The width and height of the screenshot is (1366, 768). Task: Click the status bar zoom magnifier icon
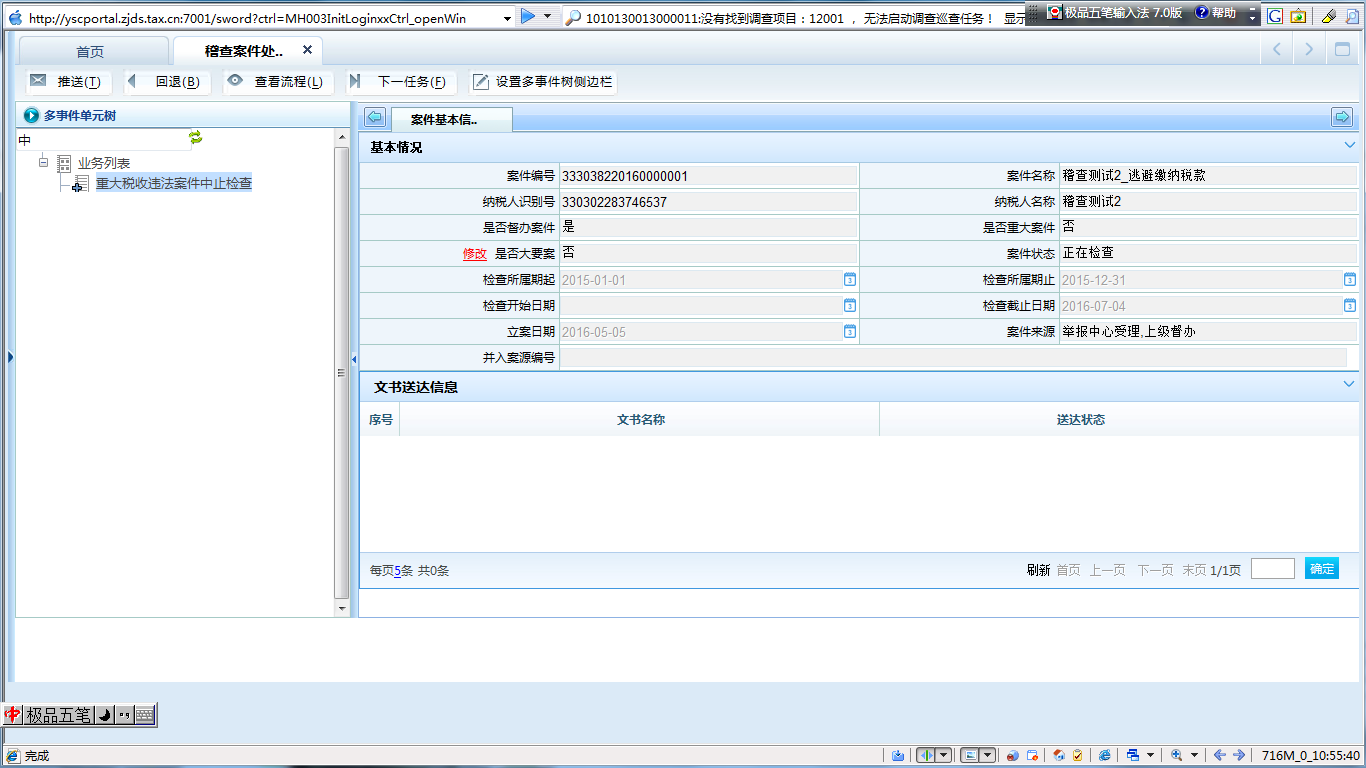tap(1176, 755)
